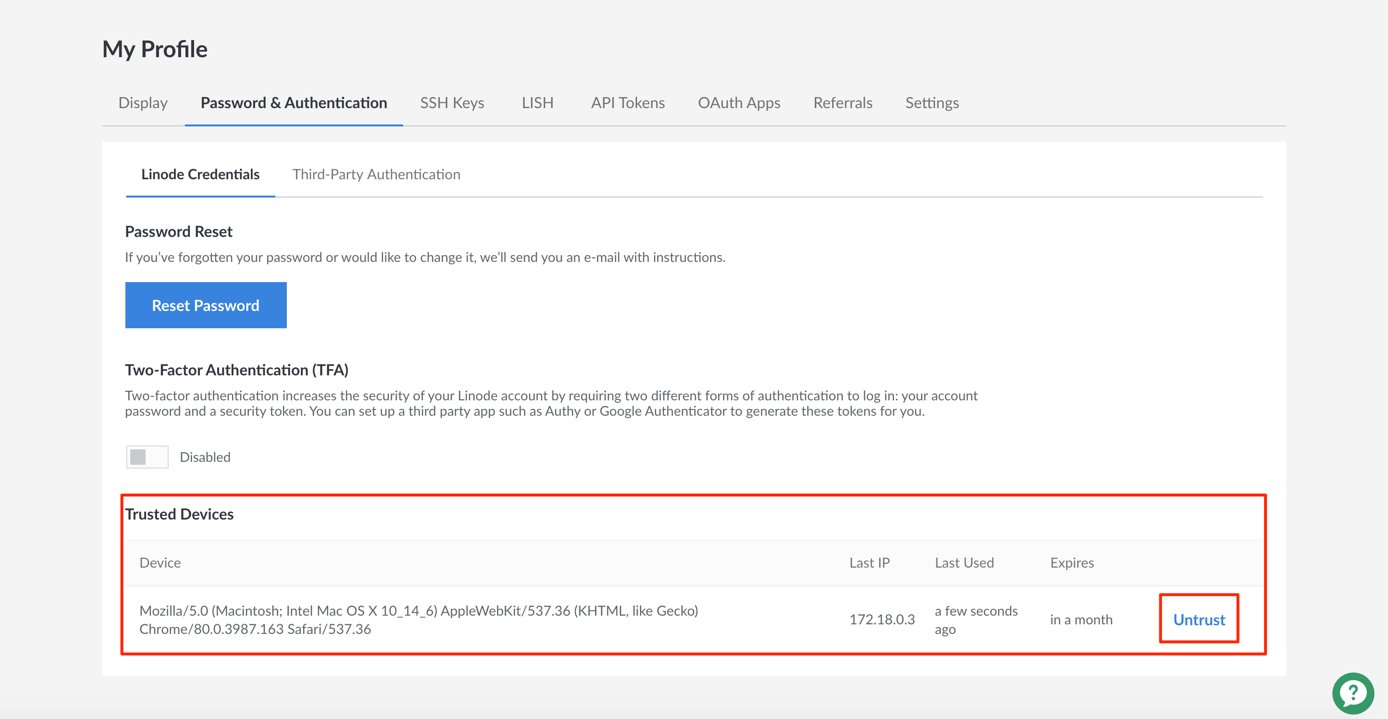Viewport: 1388px width, 719px height.
Task: Toggle Two-Factor Authentication switch
Action: 147,457
